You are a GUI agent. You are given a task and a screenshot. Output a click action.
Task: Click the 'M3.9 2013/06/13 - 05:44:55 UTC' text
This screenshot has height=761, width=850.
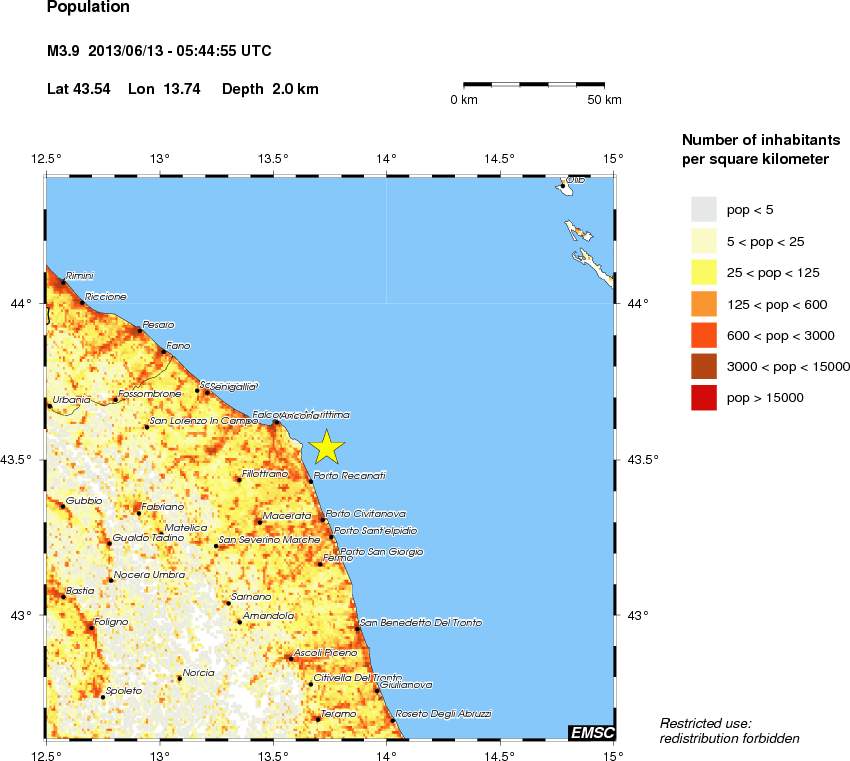click(x=159, y=51)
